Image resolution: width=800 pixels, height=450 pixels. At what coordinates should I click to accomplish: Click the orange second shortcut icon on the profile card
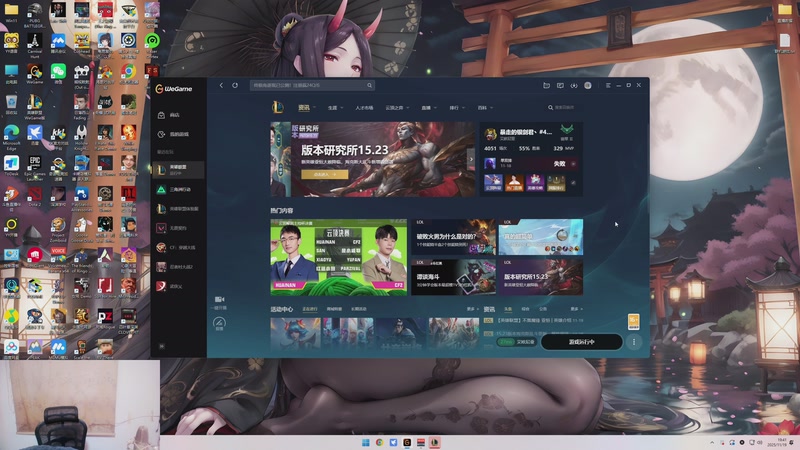(x=514, y=183)
